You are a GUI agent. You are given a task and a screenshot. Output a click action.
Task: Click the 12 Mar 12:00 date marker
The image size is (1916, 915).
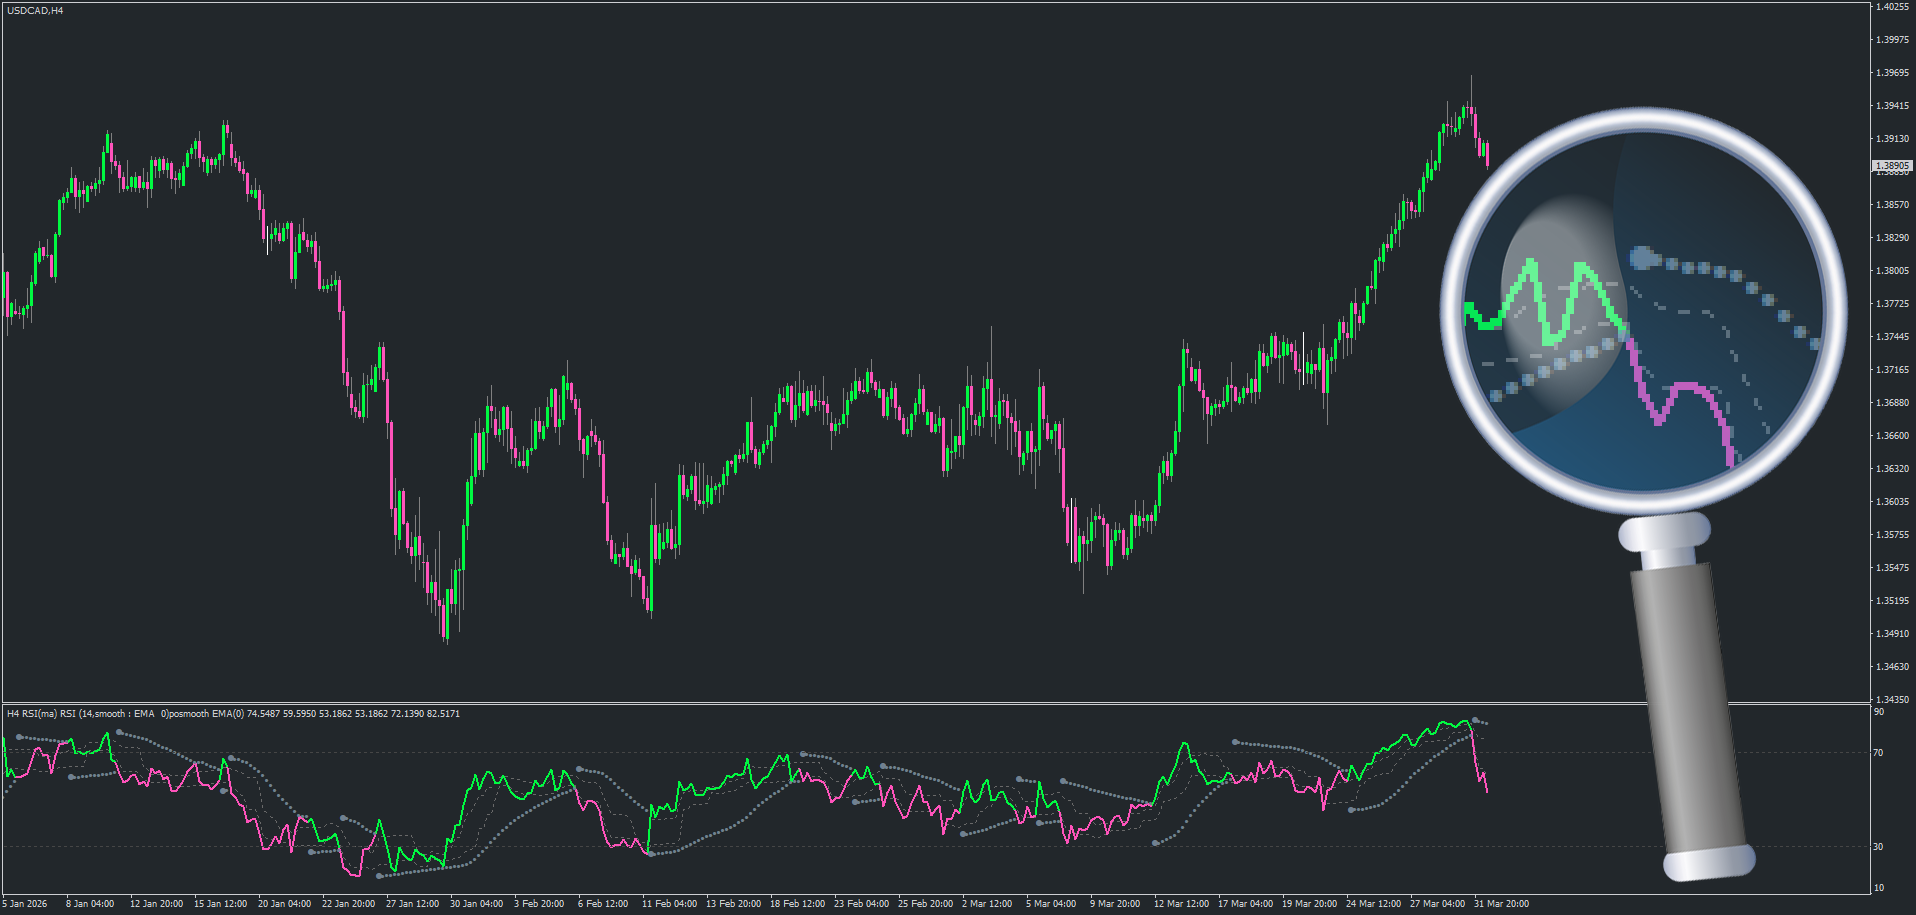coord(1181,904)
